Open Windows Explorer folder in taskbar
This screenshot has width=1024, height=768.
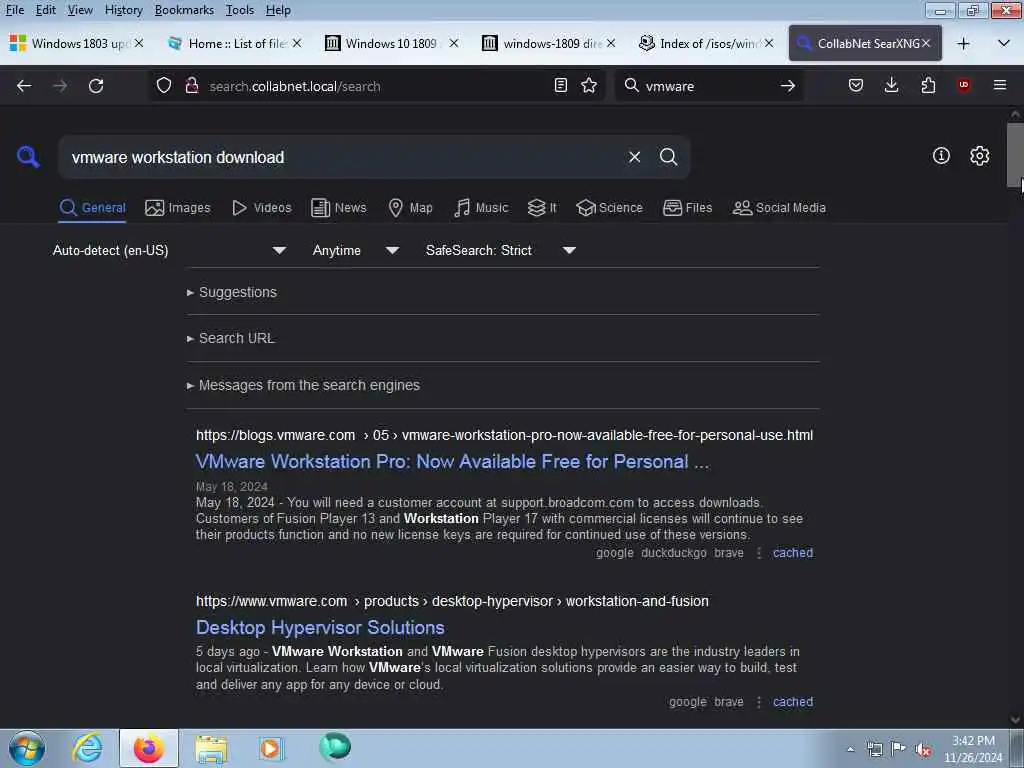click(211, 748)
